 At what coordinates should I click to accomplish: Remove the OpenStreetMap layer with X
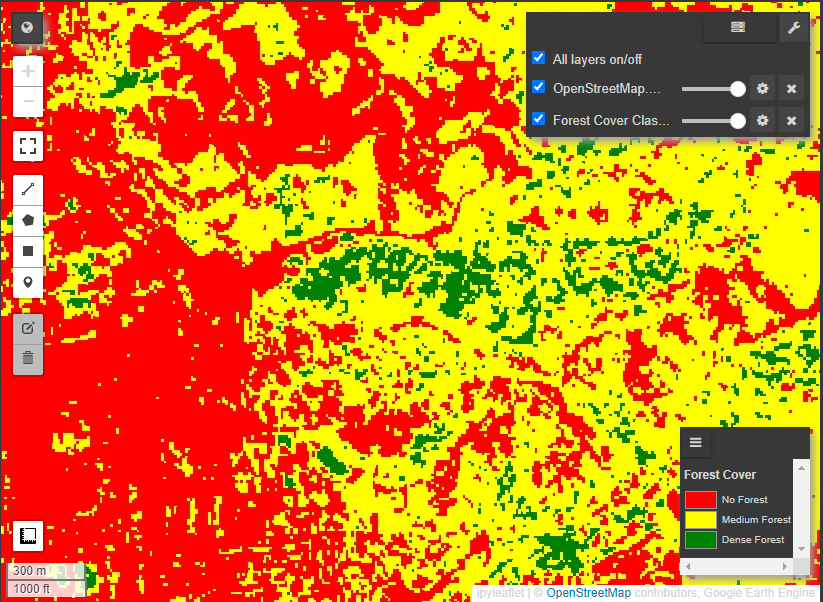[x=792, y=89]
